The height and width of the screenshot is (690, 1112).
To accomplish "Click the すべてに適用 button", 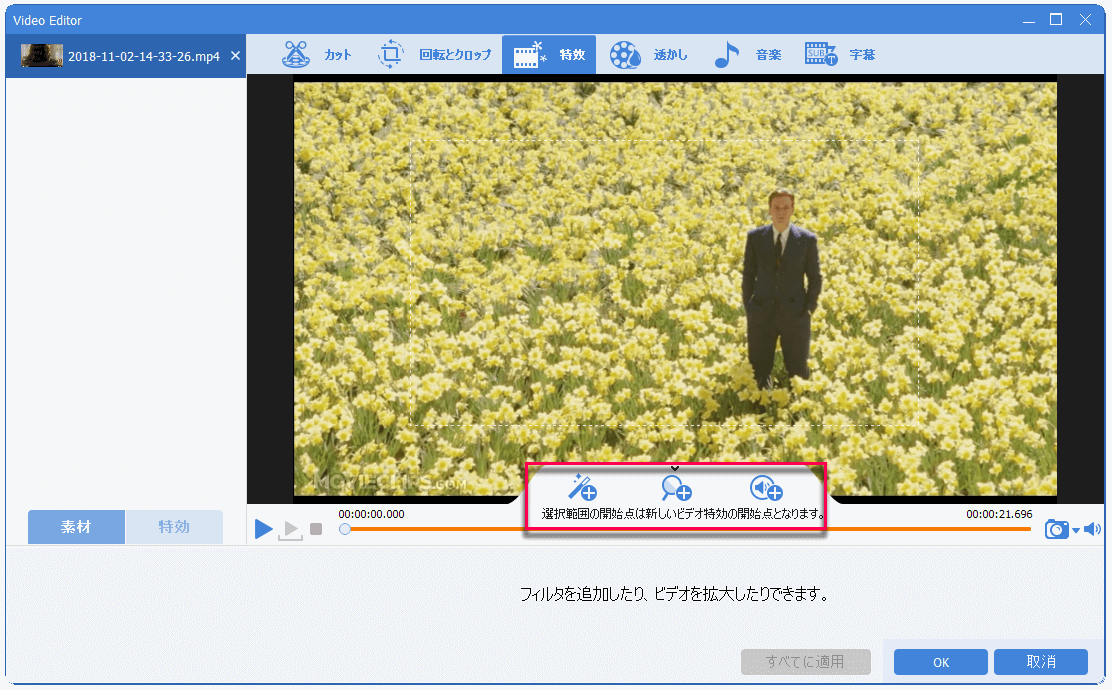I will click(x=806, y=662).
